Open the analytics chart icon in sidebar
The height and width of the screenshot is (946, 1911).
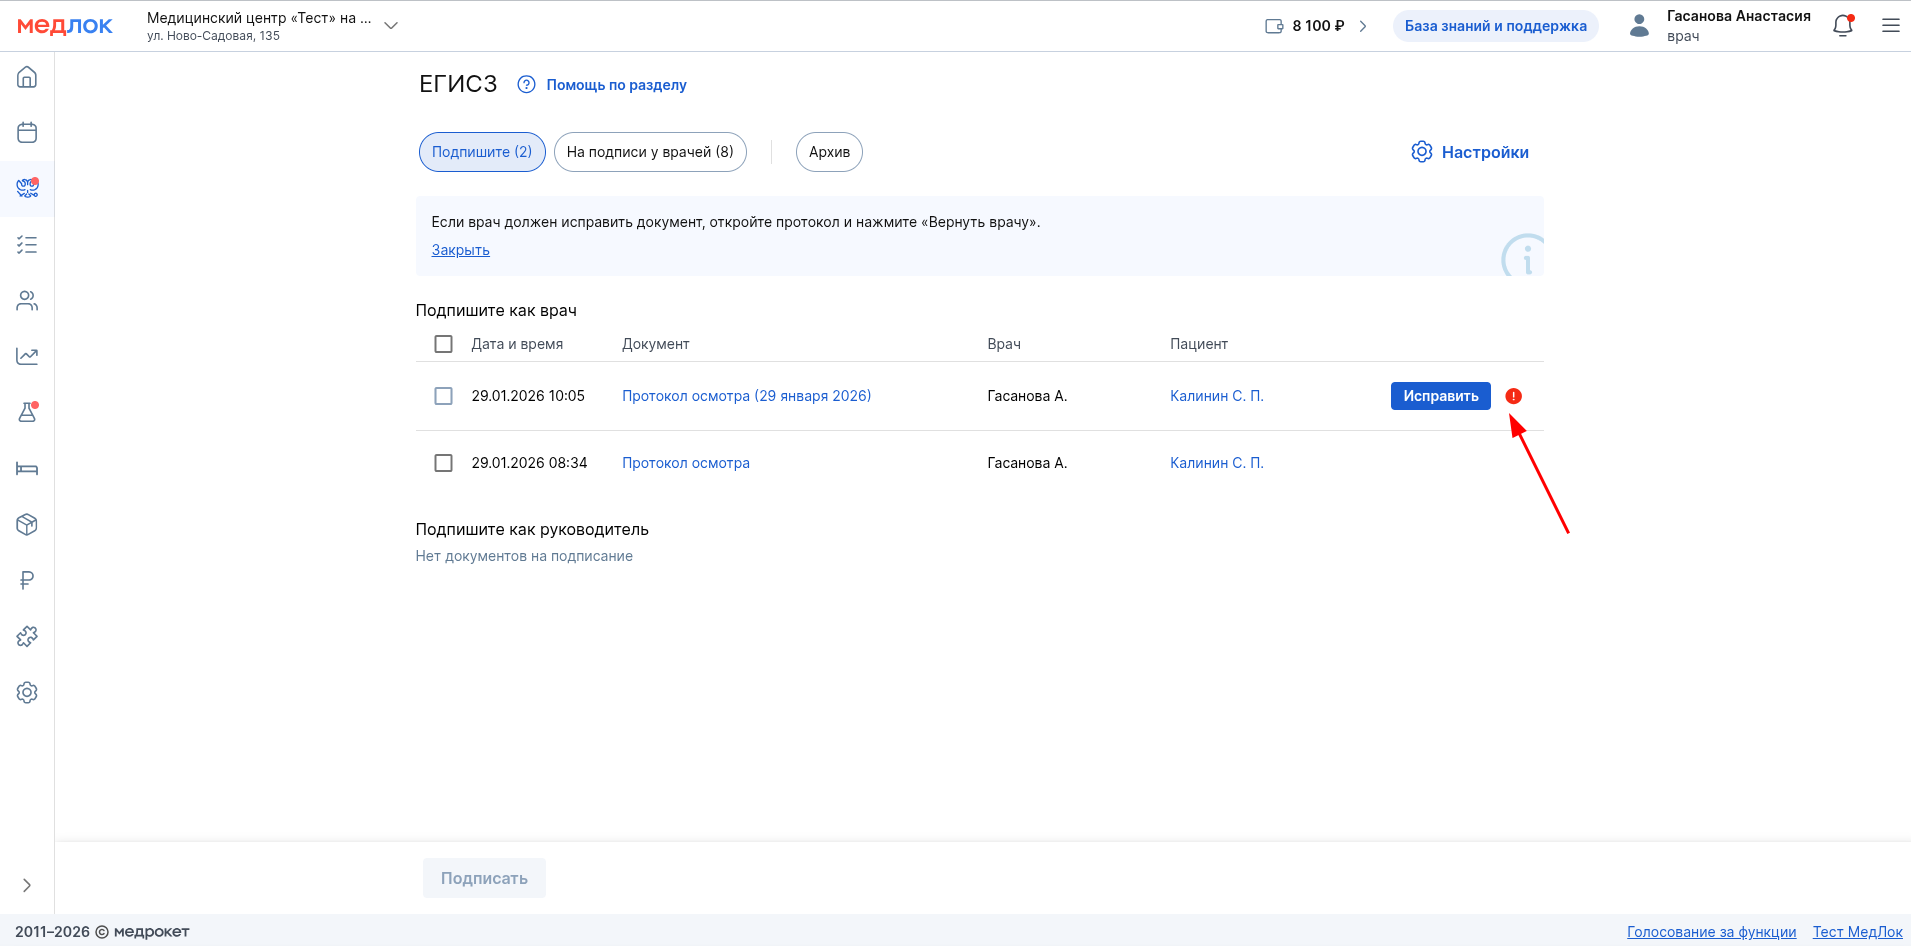pos(27,356)
